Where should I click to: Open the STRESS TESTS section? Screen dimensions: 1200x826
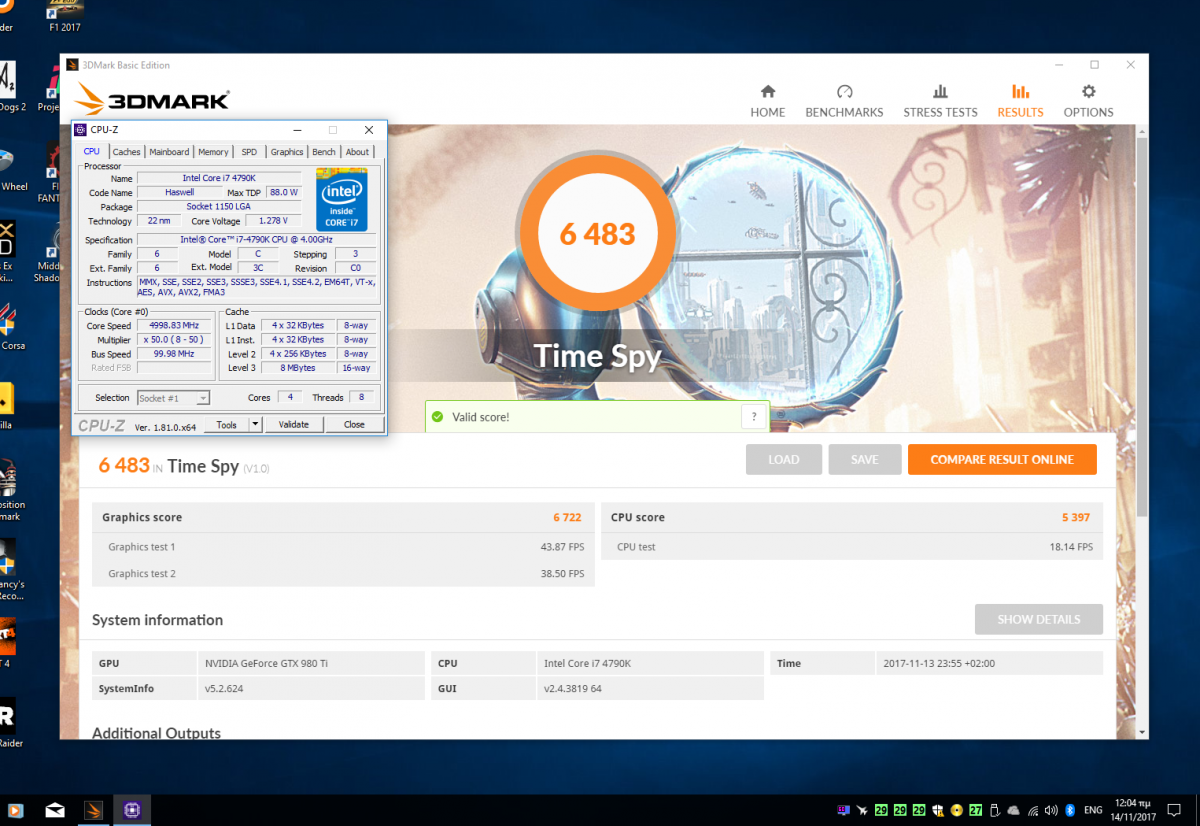940,101
